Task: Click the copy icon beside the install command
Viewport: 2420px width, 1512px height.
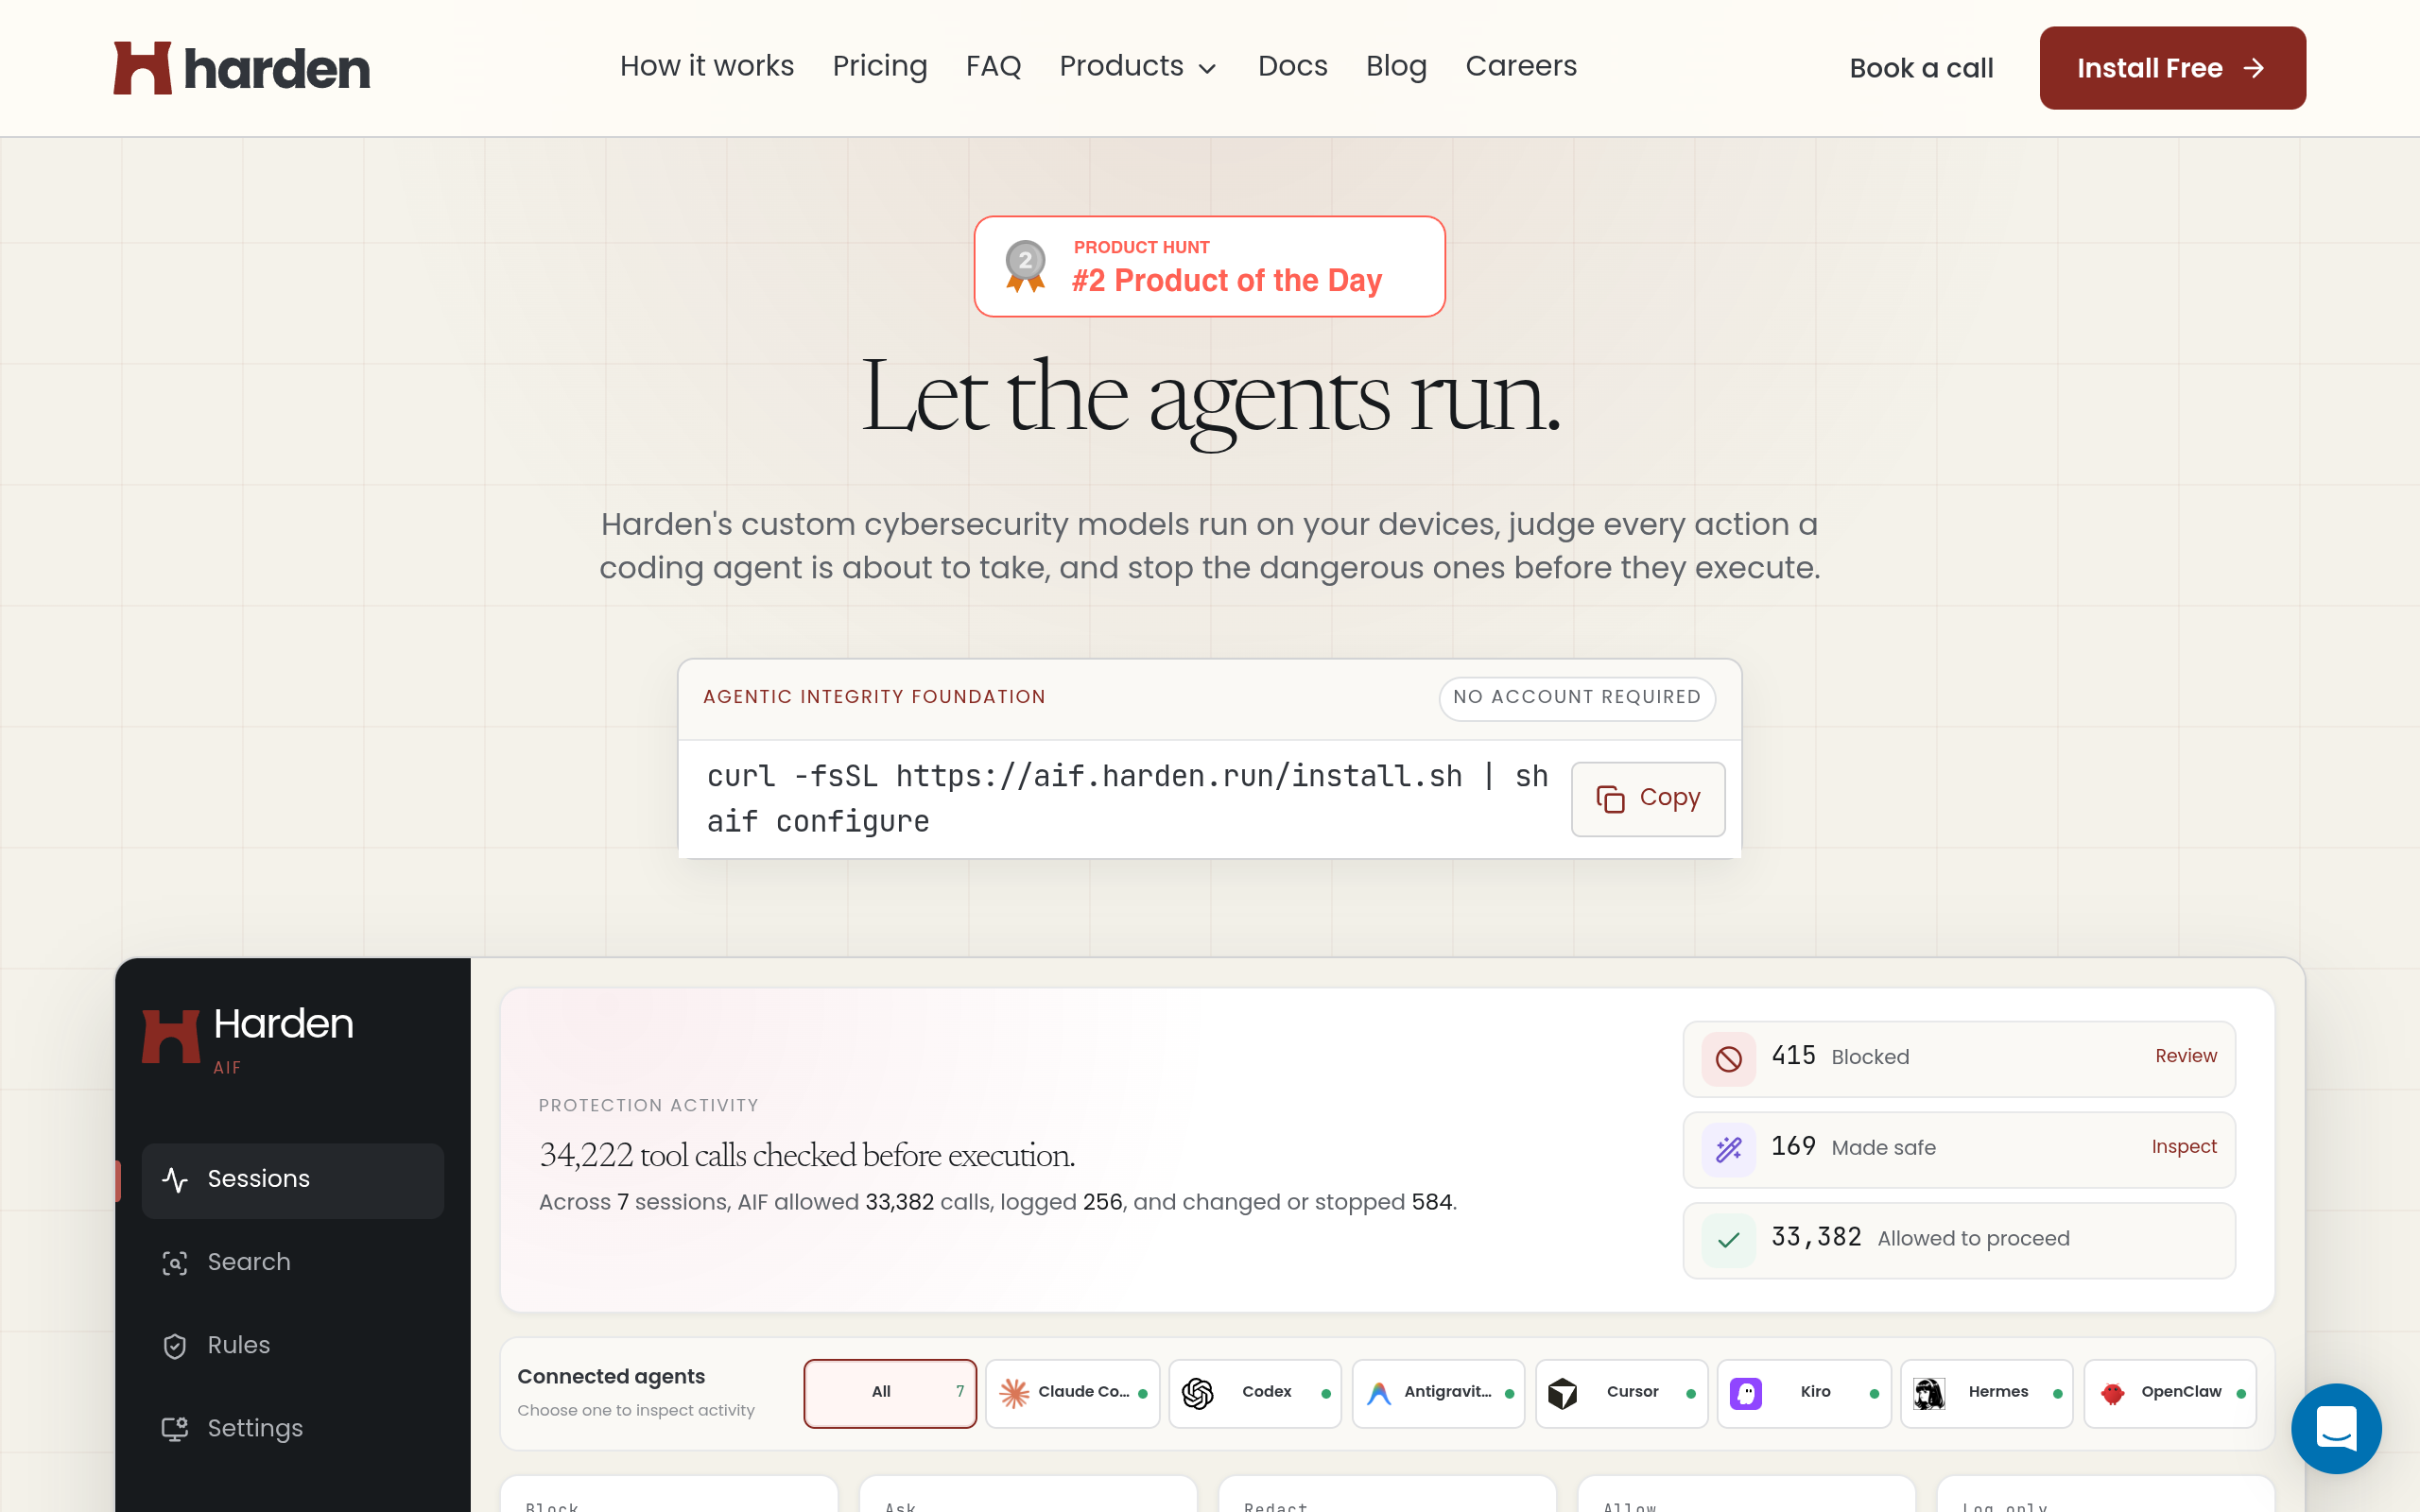Action: click(x=1610, y=799)
